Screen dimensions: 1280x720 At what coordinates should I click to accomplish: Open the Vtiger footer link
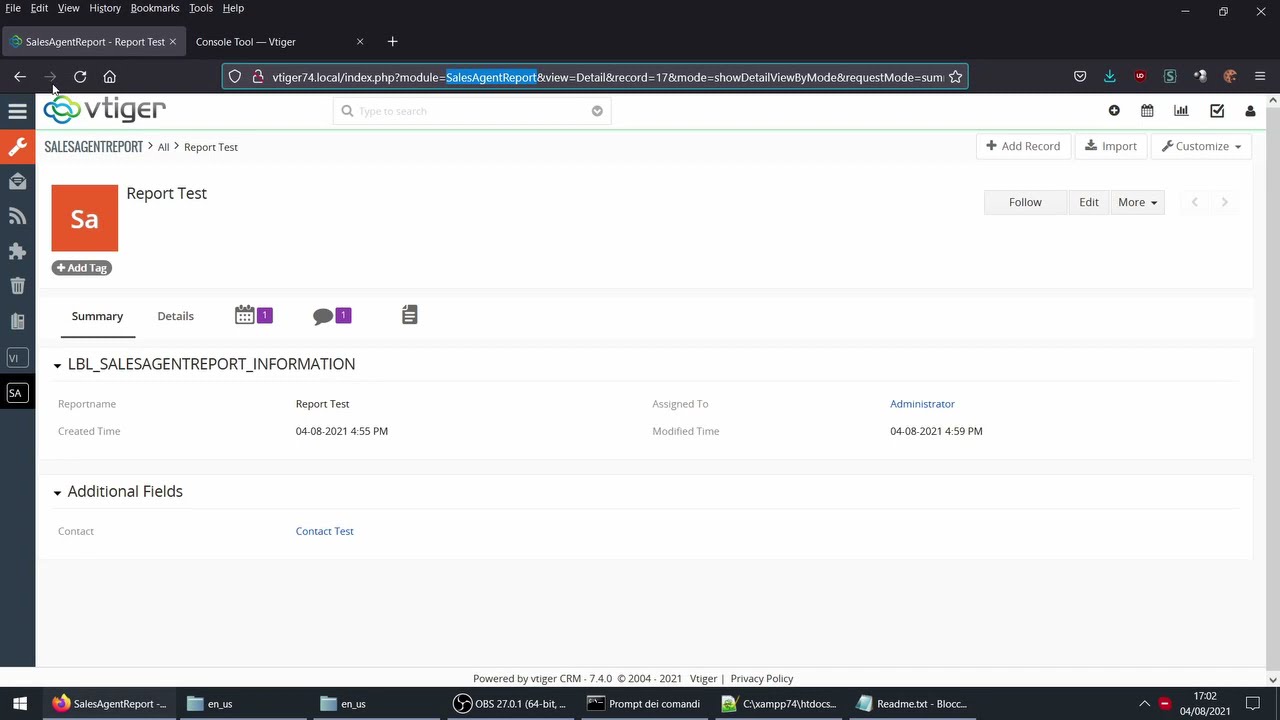pyautogui.click(x=703, y=678)
